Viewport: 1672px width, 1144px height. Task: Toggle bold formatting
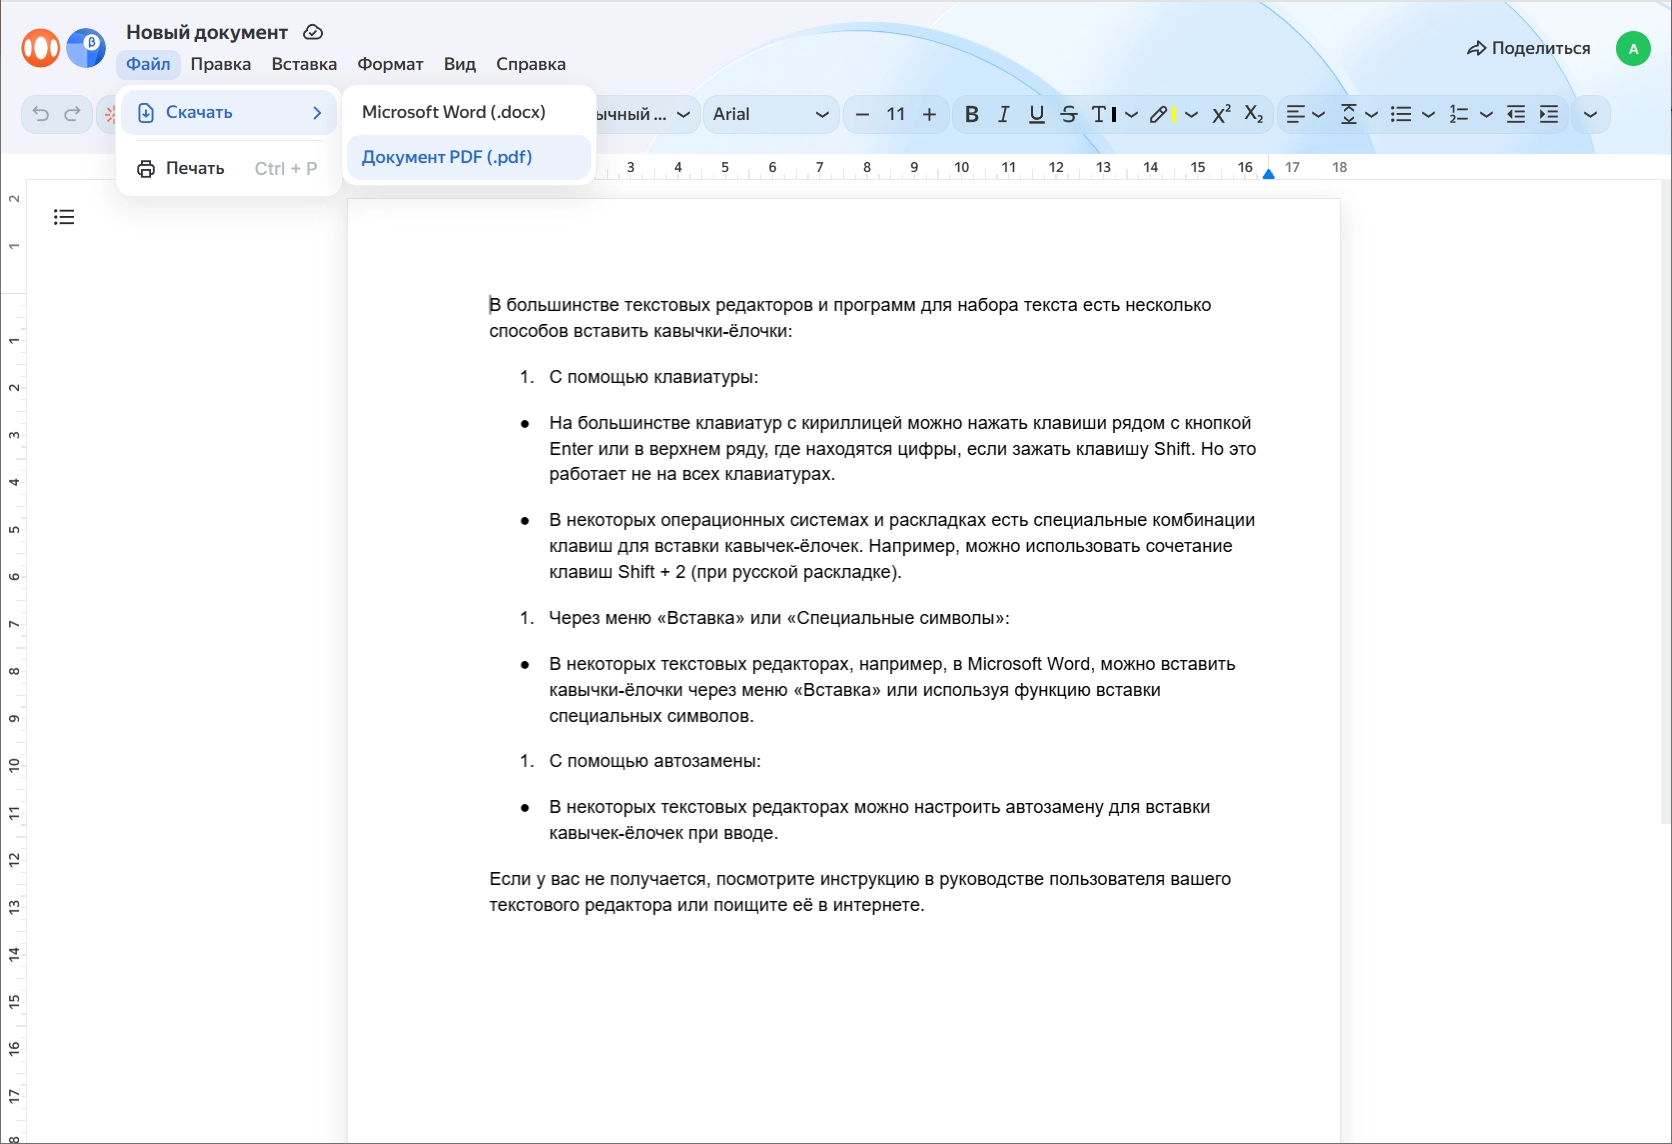(x=971, y=114)
